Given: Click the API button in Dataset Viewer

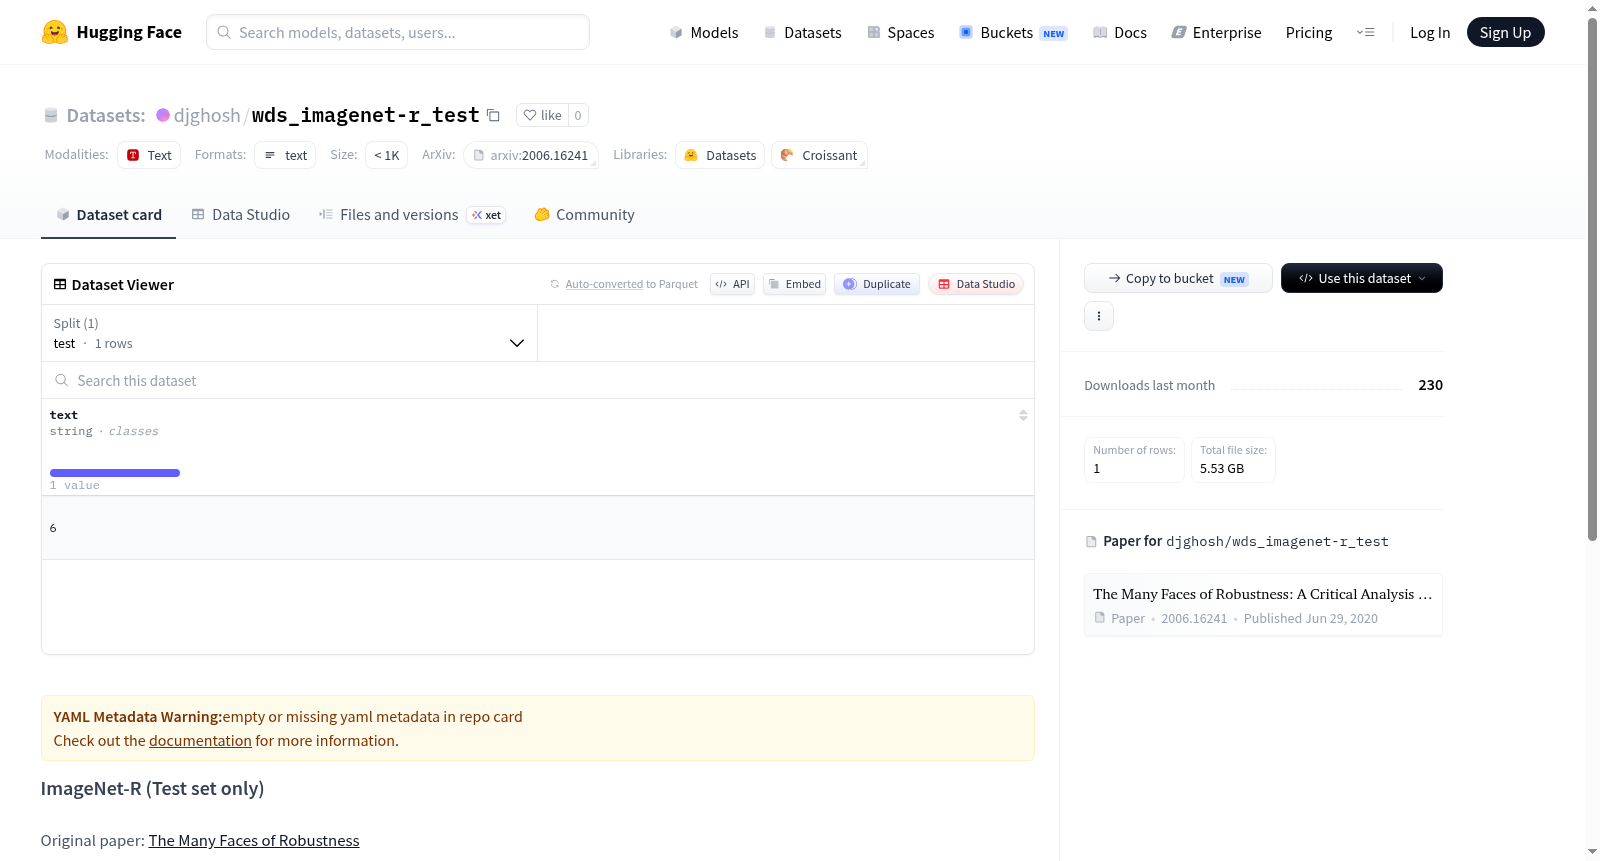Looking at the screenshot, I should pos(732,284).
